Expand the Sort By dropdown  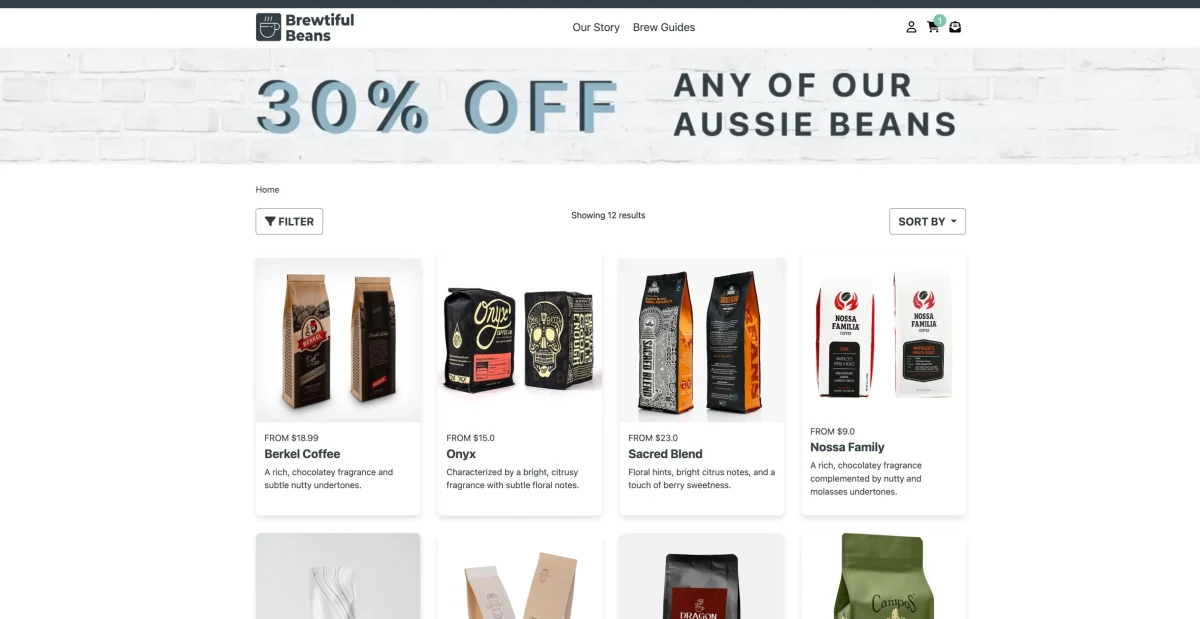coord(927,221)
